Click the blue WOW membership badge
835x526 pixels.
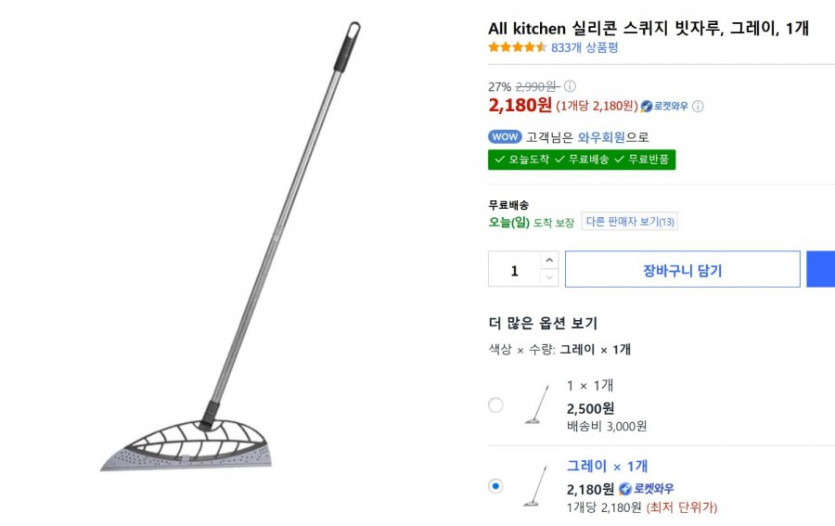point(505,137)
